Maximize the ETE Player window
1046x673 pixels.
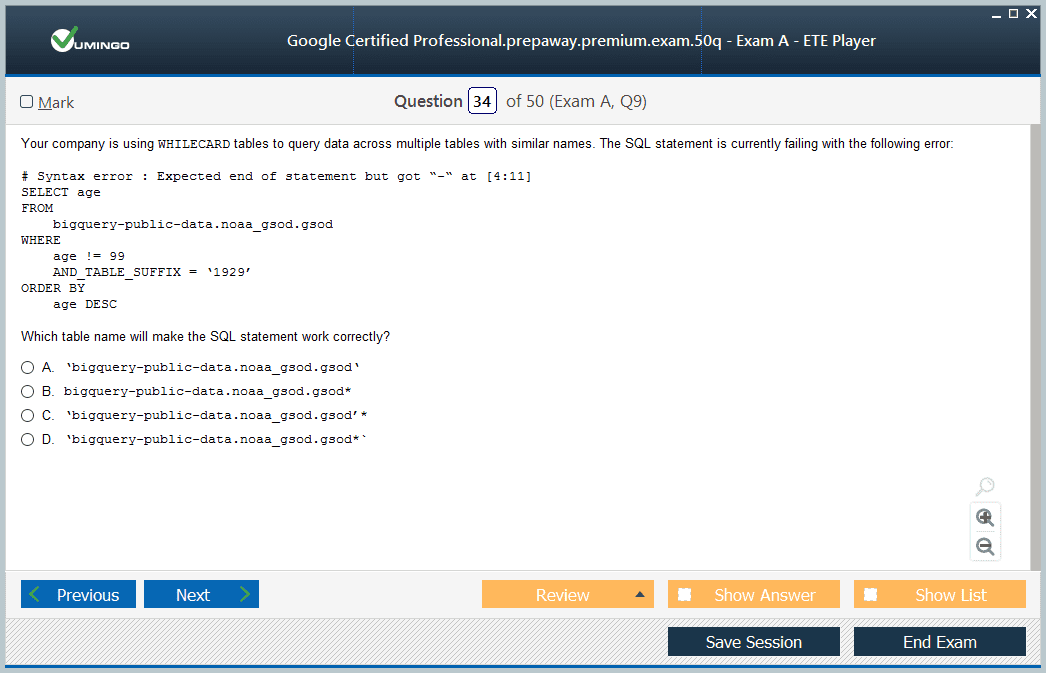(x=1013, y=13)
